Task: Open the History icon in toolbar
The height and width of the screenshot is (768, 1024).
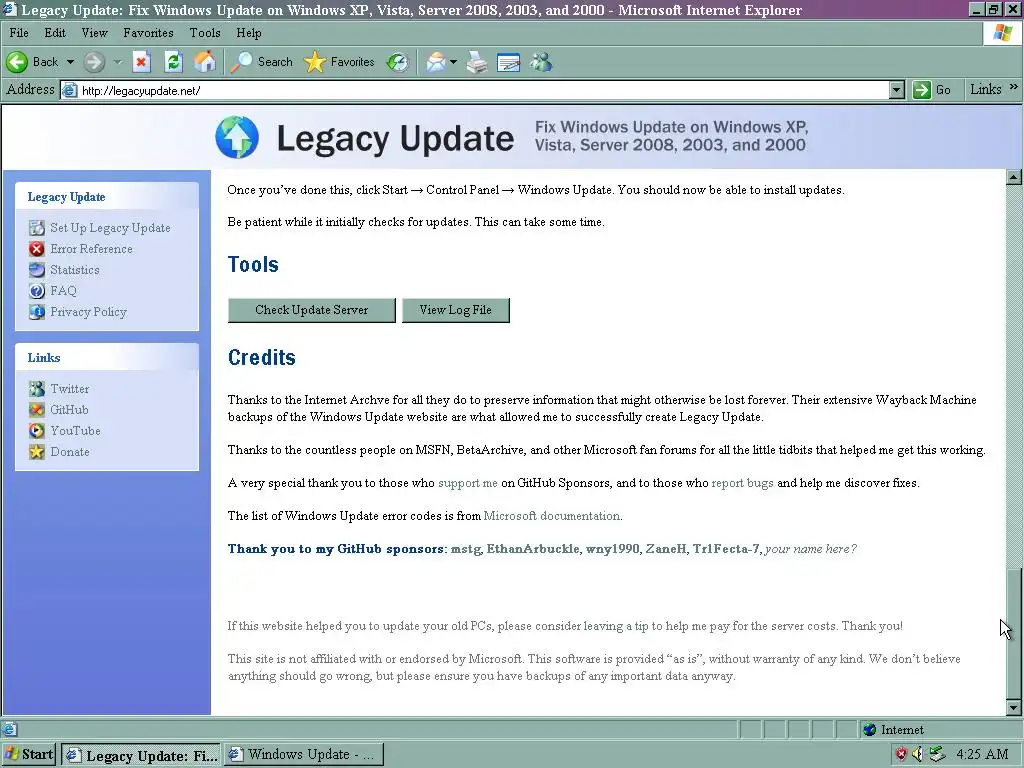Action: click(398, 62)
